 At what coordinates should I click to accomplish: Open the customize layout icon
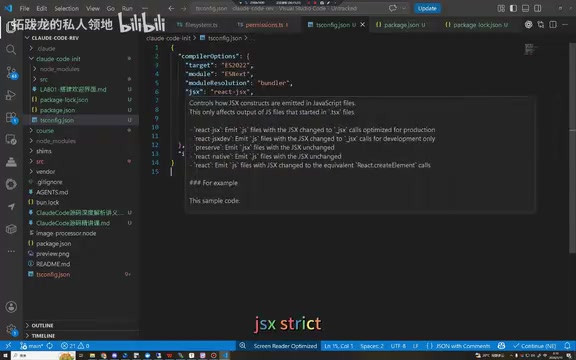pos(501,8)
